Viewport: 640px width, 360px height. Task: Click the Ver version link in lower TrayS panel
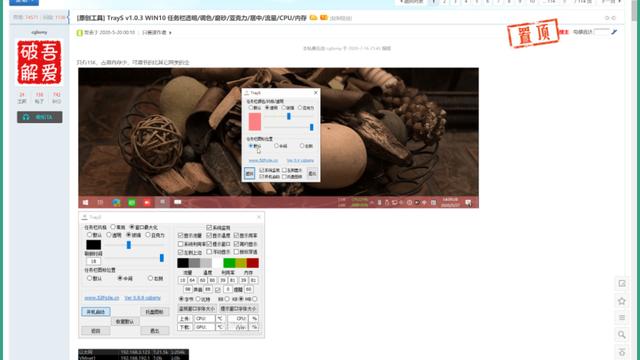(142, 298)
